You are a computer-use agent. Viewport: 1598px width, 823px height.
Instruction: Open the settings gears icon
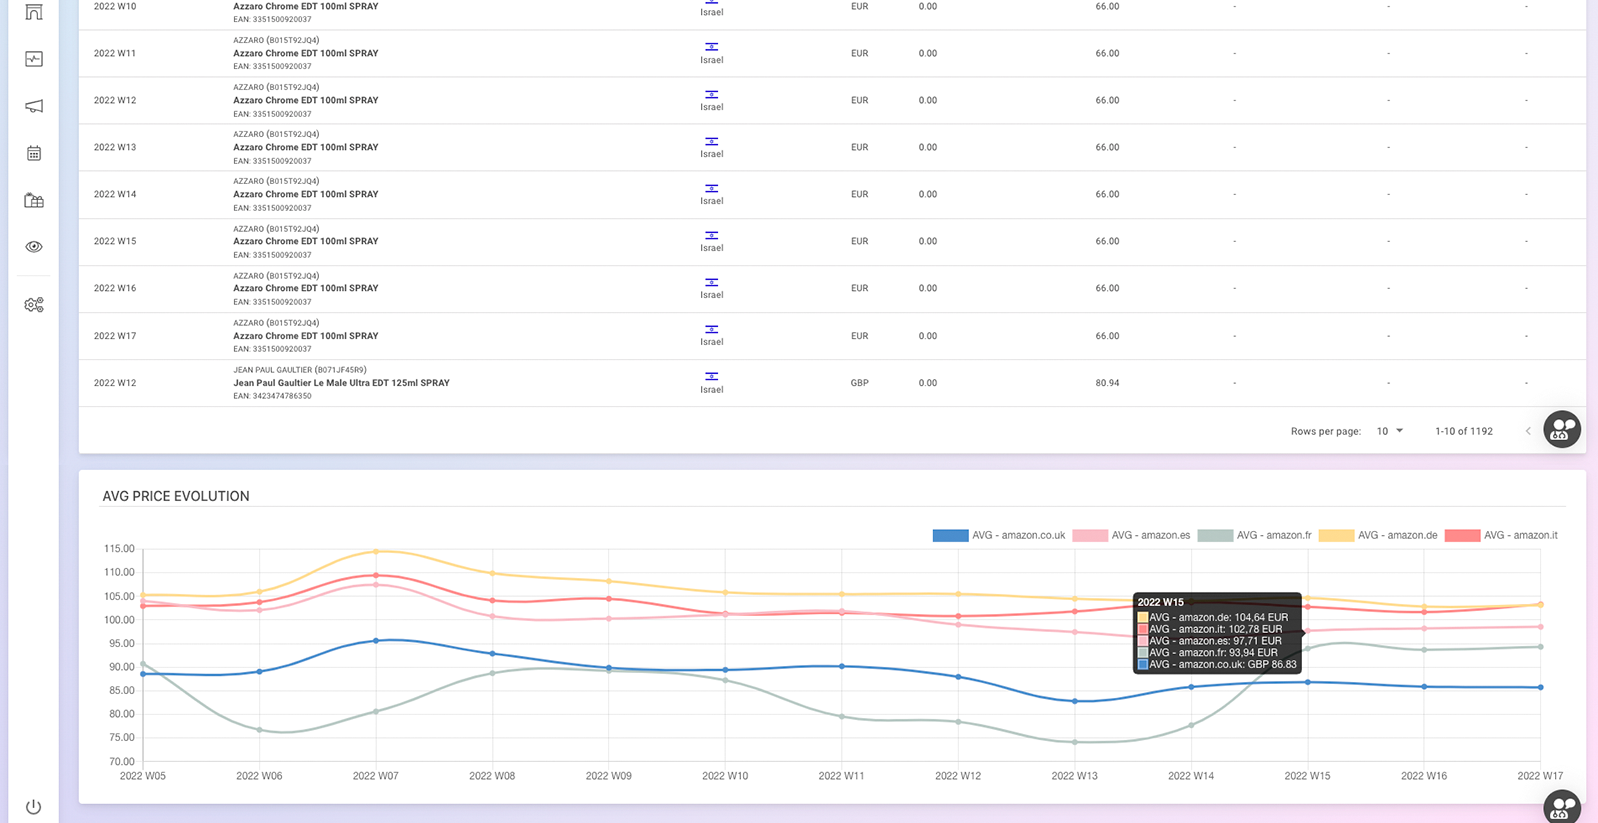point(34,305)
